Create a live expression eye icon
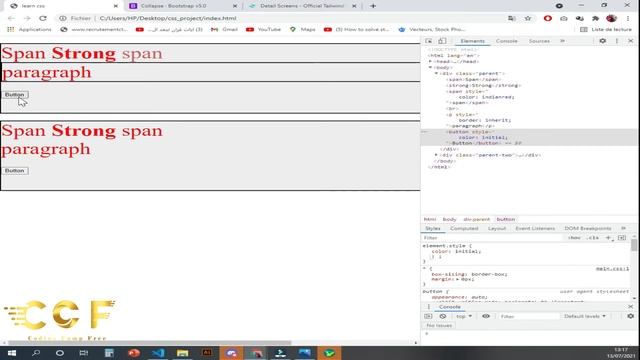Image resolution: width=640 pixels, height=360 pixels. pos(486,316)
